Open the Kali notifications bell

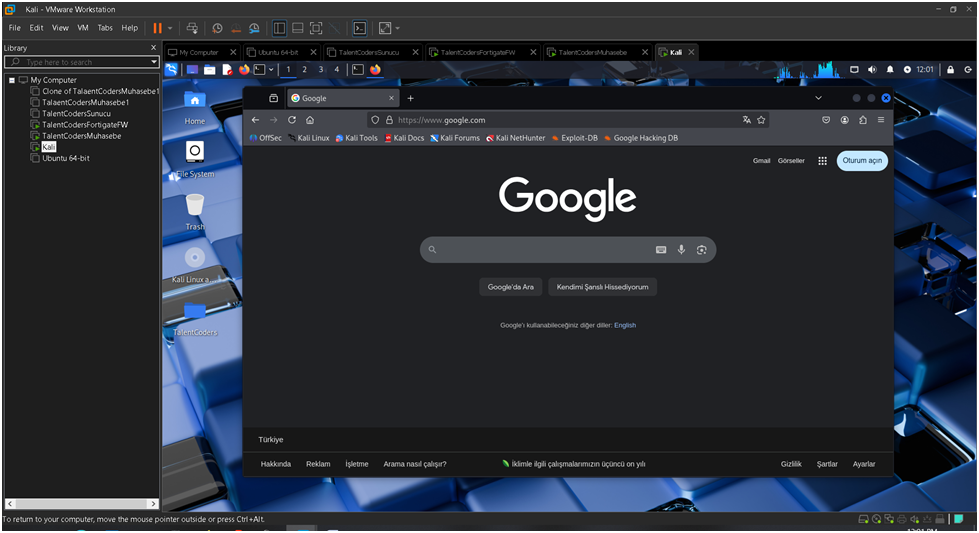coord(890,70)
